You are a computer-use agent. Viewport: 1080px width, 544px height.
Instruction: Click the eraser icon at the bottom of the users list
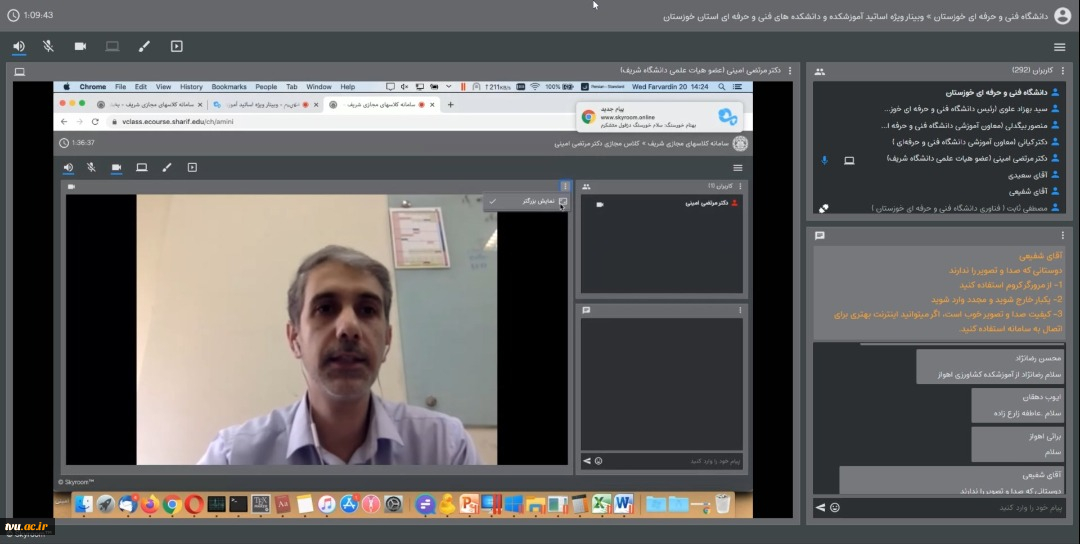pos(823,208)
